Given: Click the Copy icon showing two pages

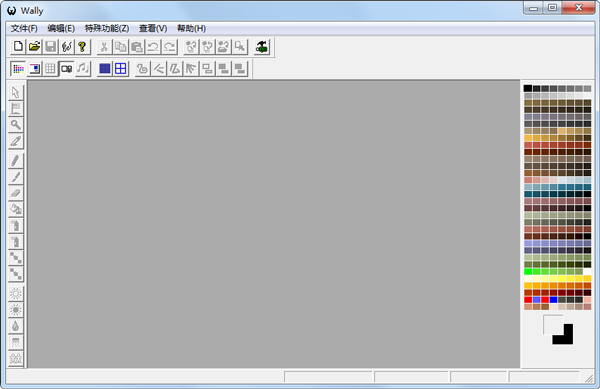Looking at the screenshot, I should point(121,47).
